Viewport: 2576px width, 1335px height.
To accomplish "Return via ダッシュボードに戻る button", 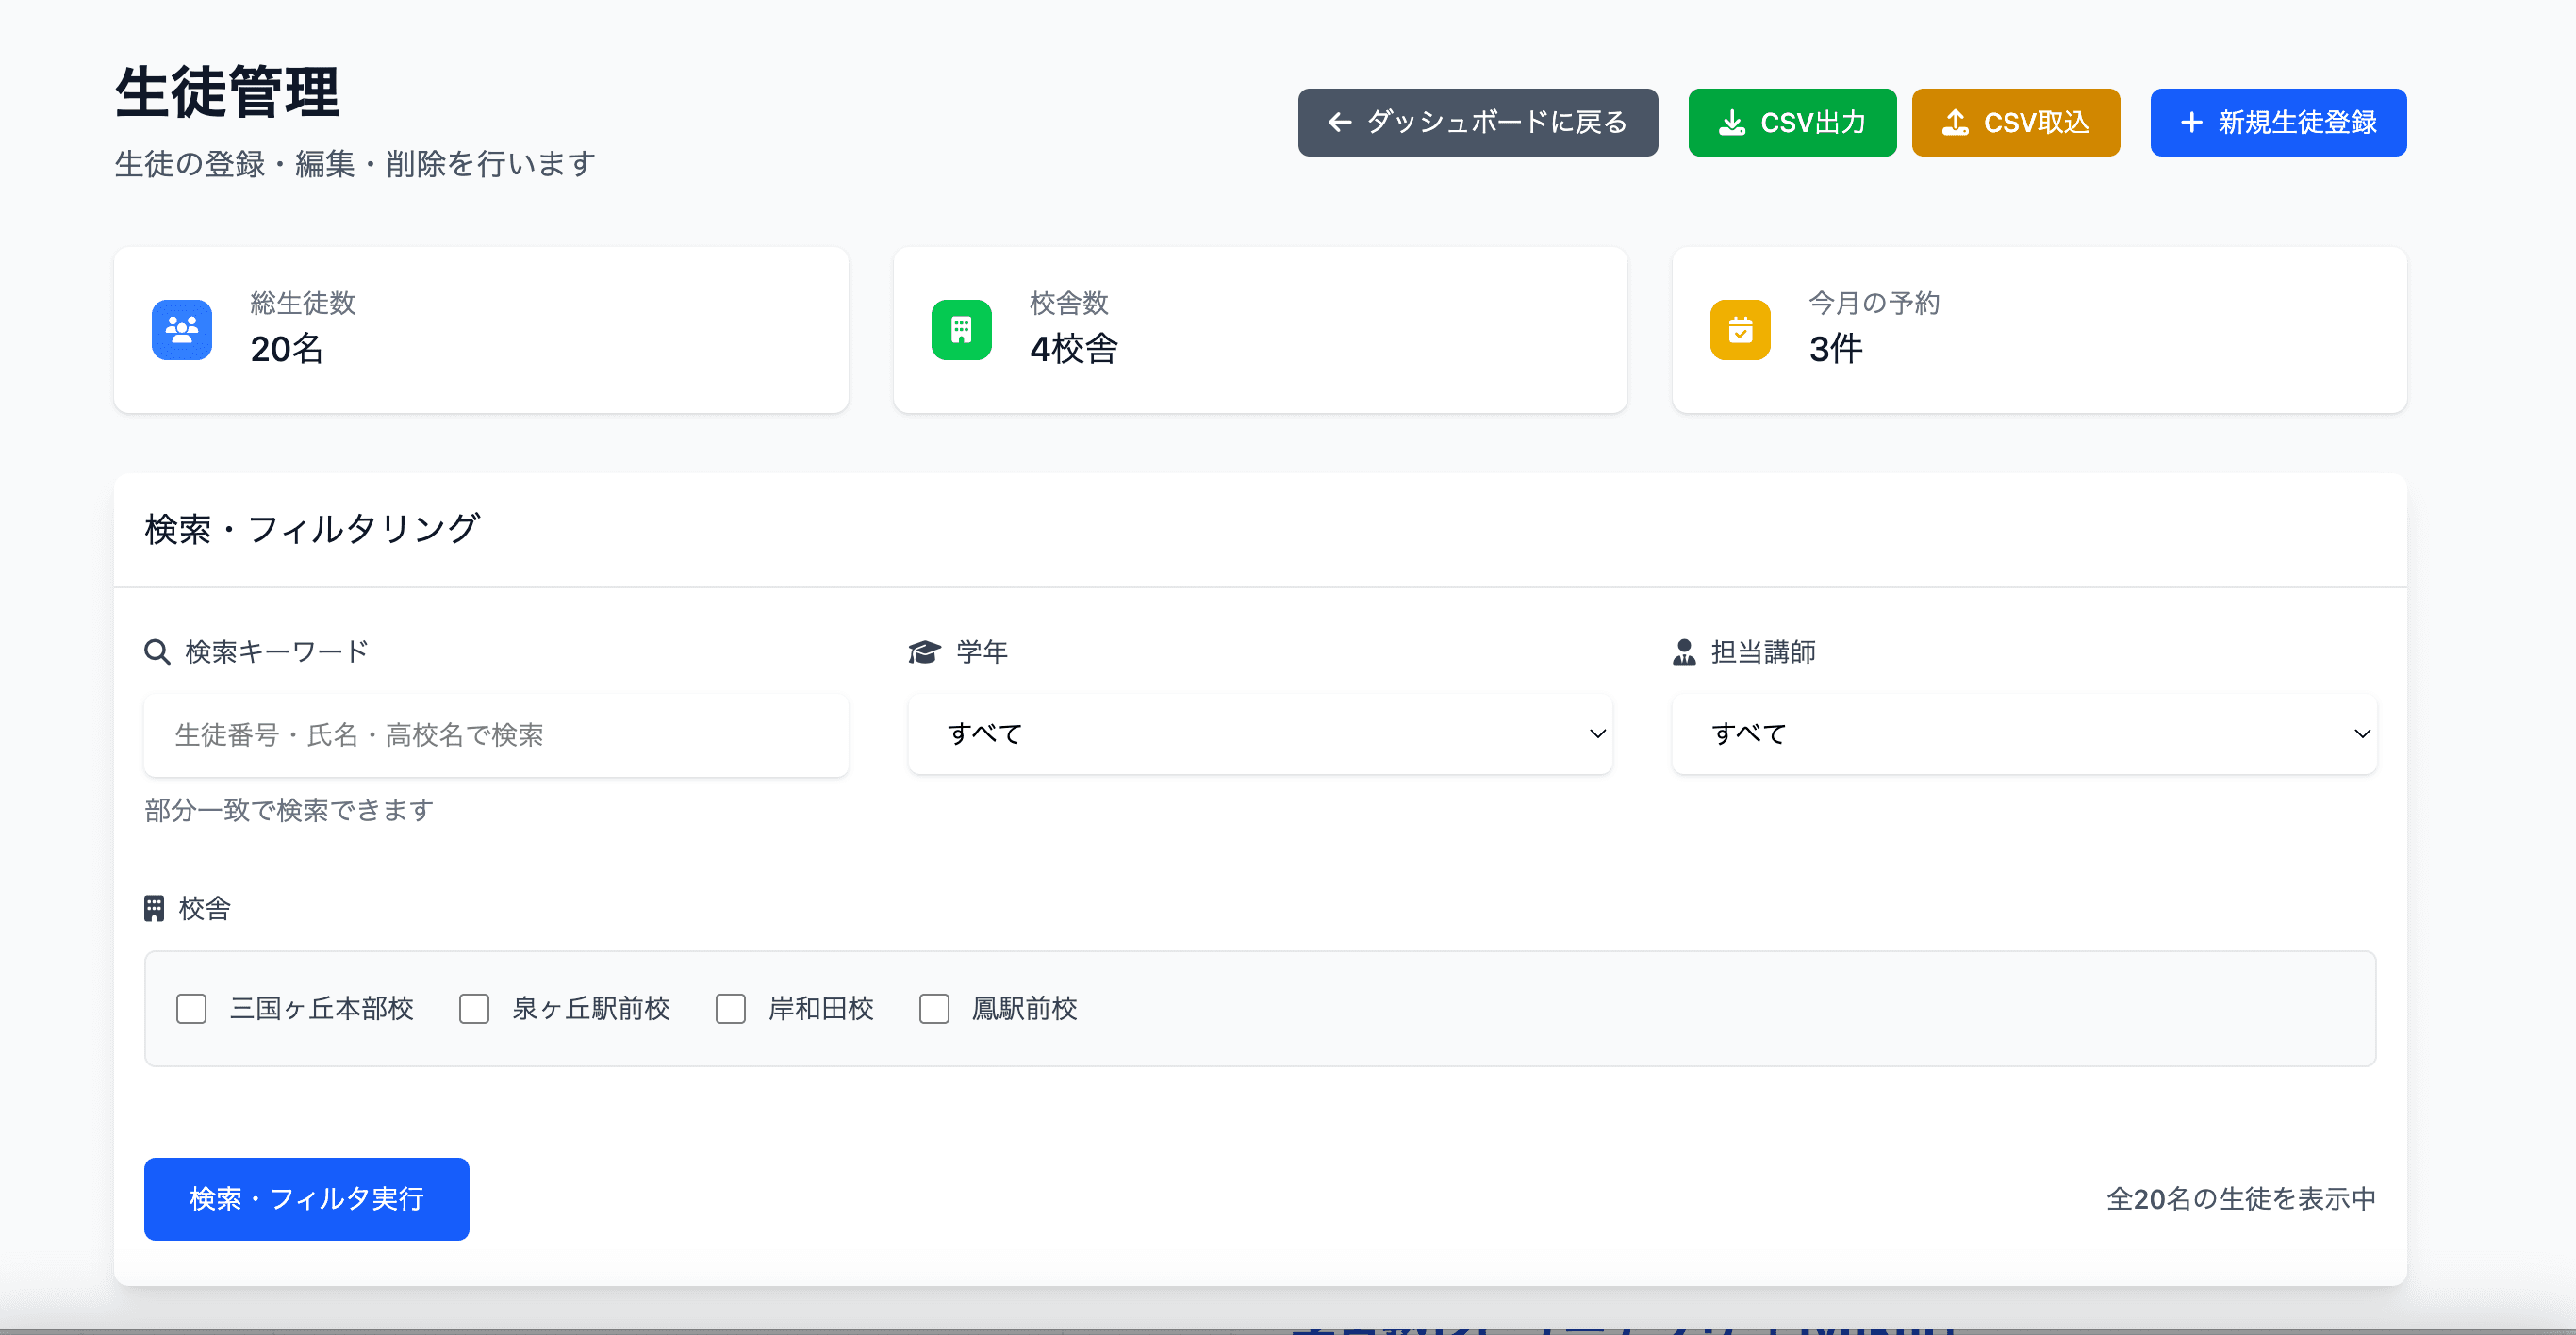I will pos(1477,122).
